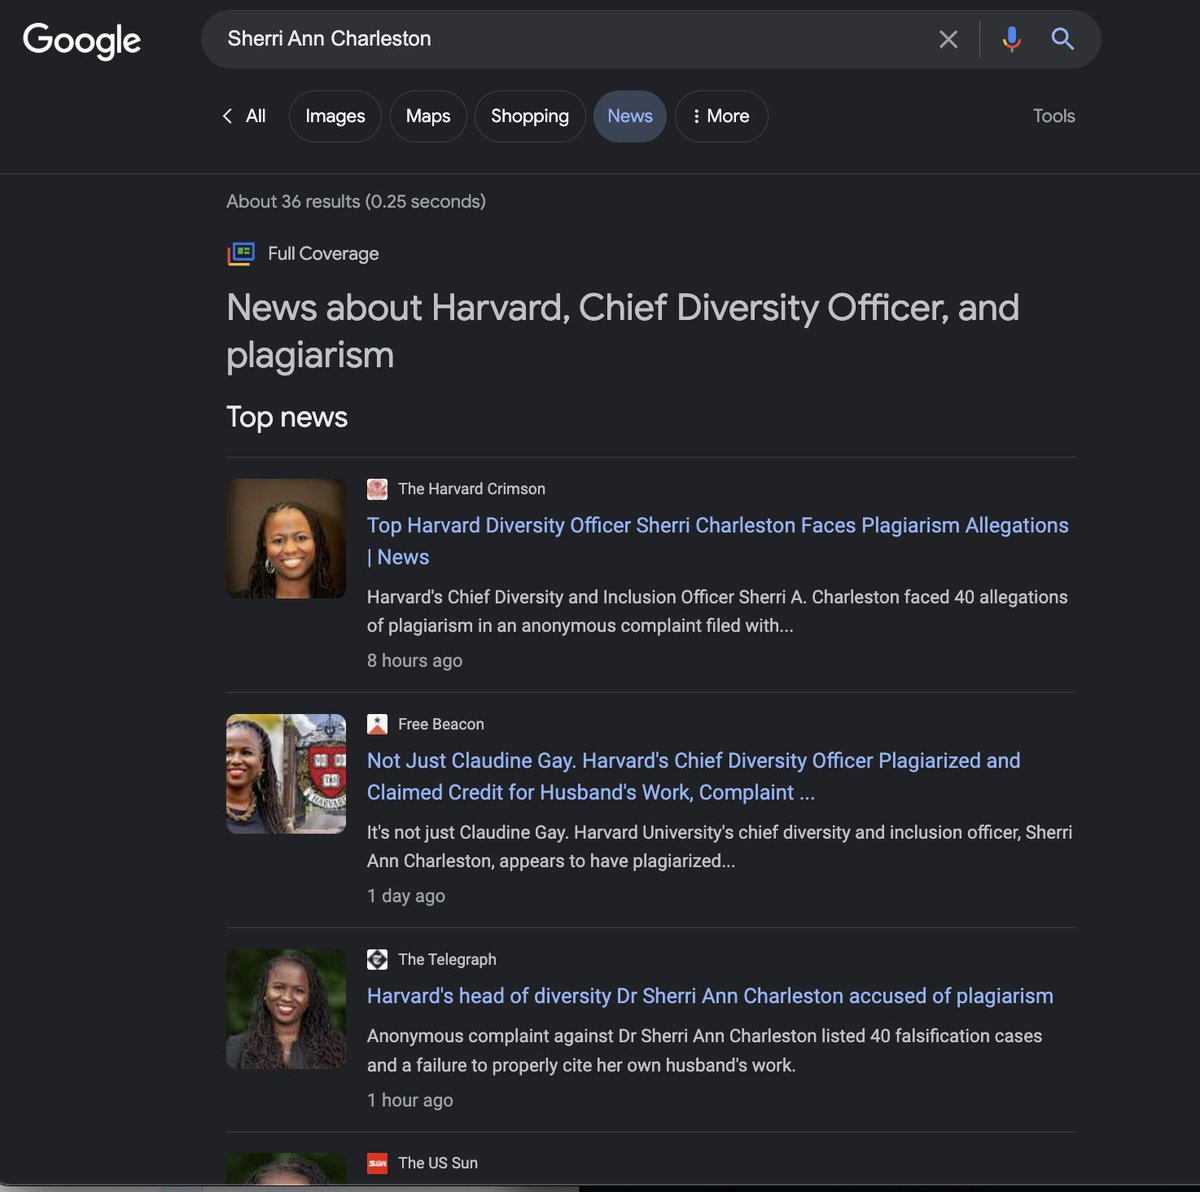Open the Tools options
The width and height of the screenshot is (1200, 1192).
[x=1054, y=116]
